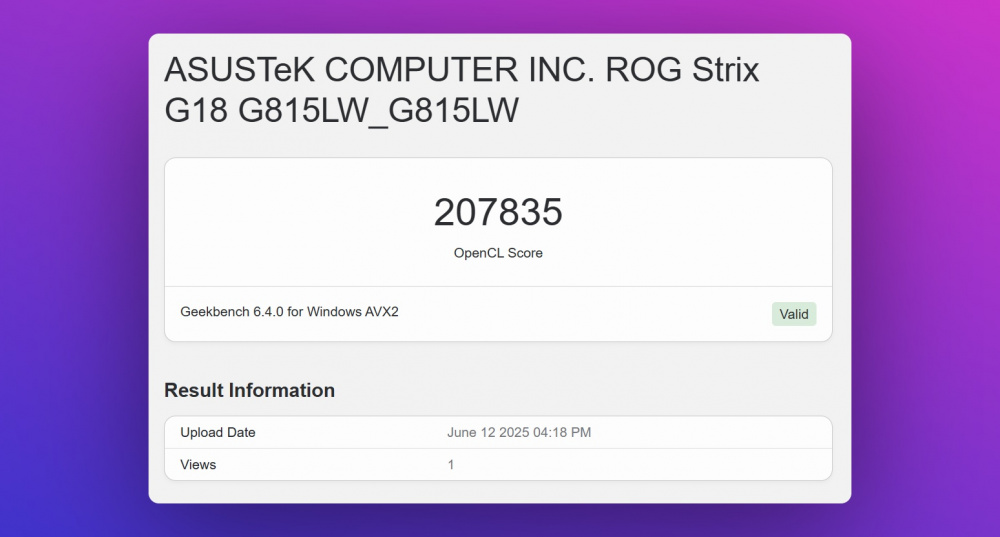Click the word ASUSTeK in the title
The image size is (1000, 537).
coord(239,70)
